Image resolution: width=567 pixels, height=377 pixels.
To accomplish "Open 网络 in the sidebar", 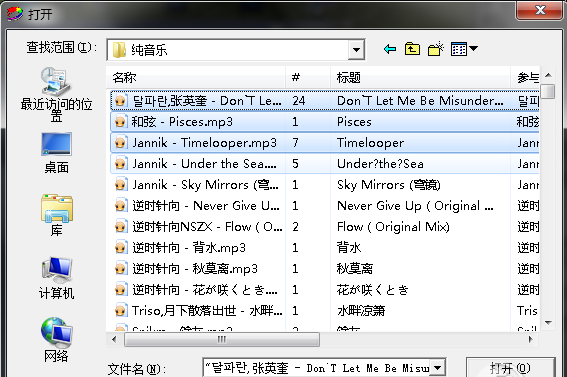I will 56,340.
